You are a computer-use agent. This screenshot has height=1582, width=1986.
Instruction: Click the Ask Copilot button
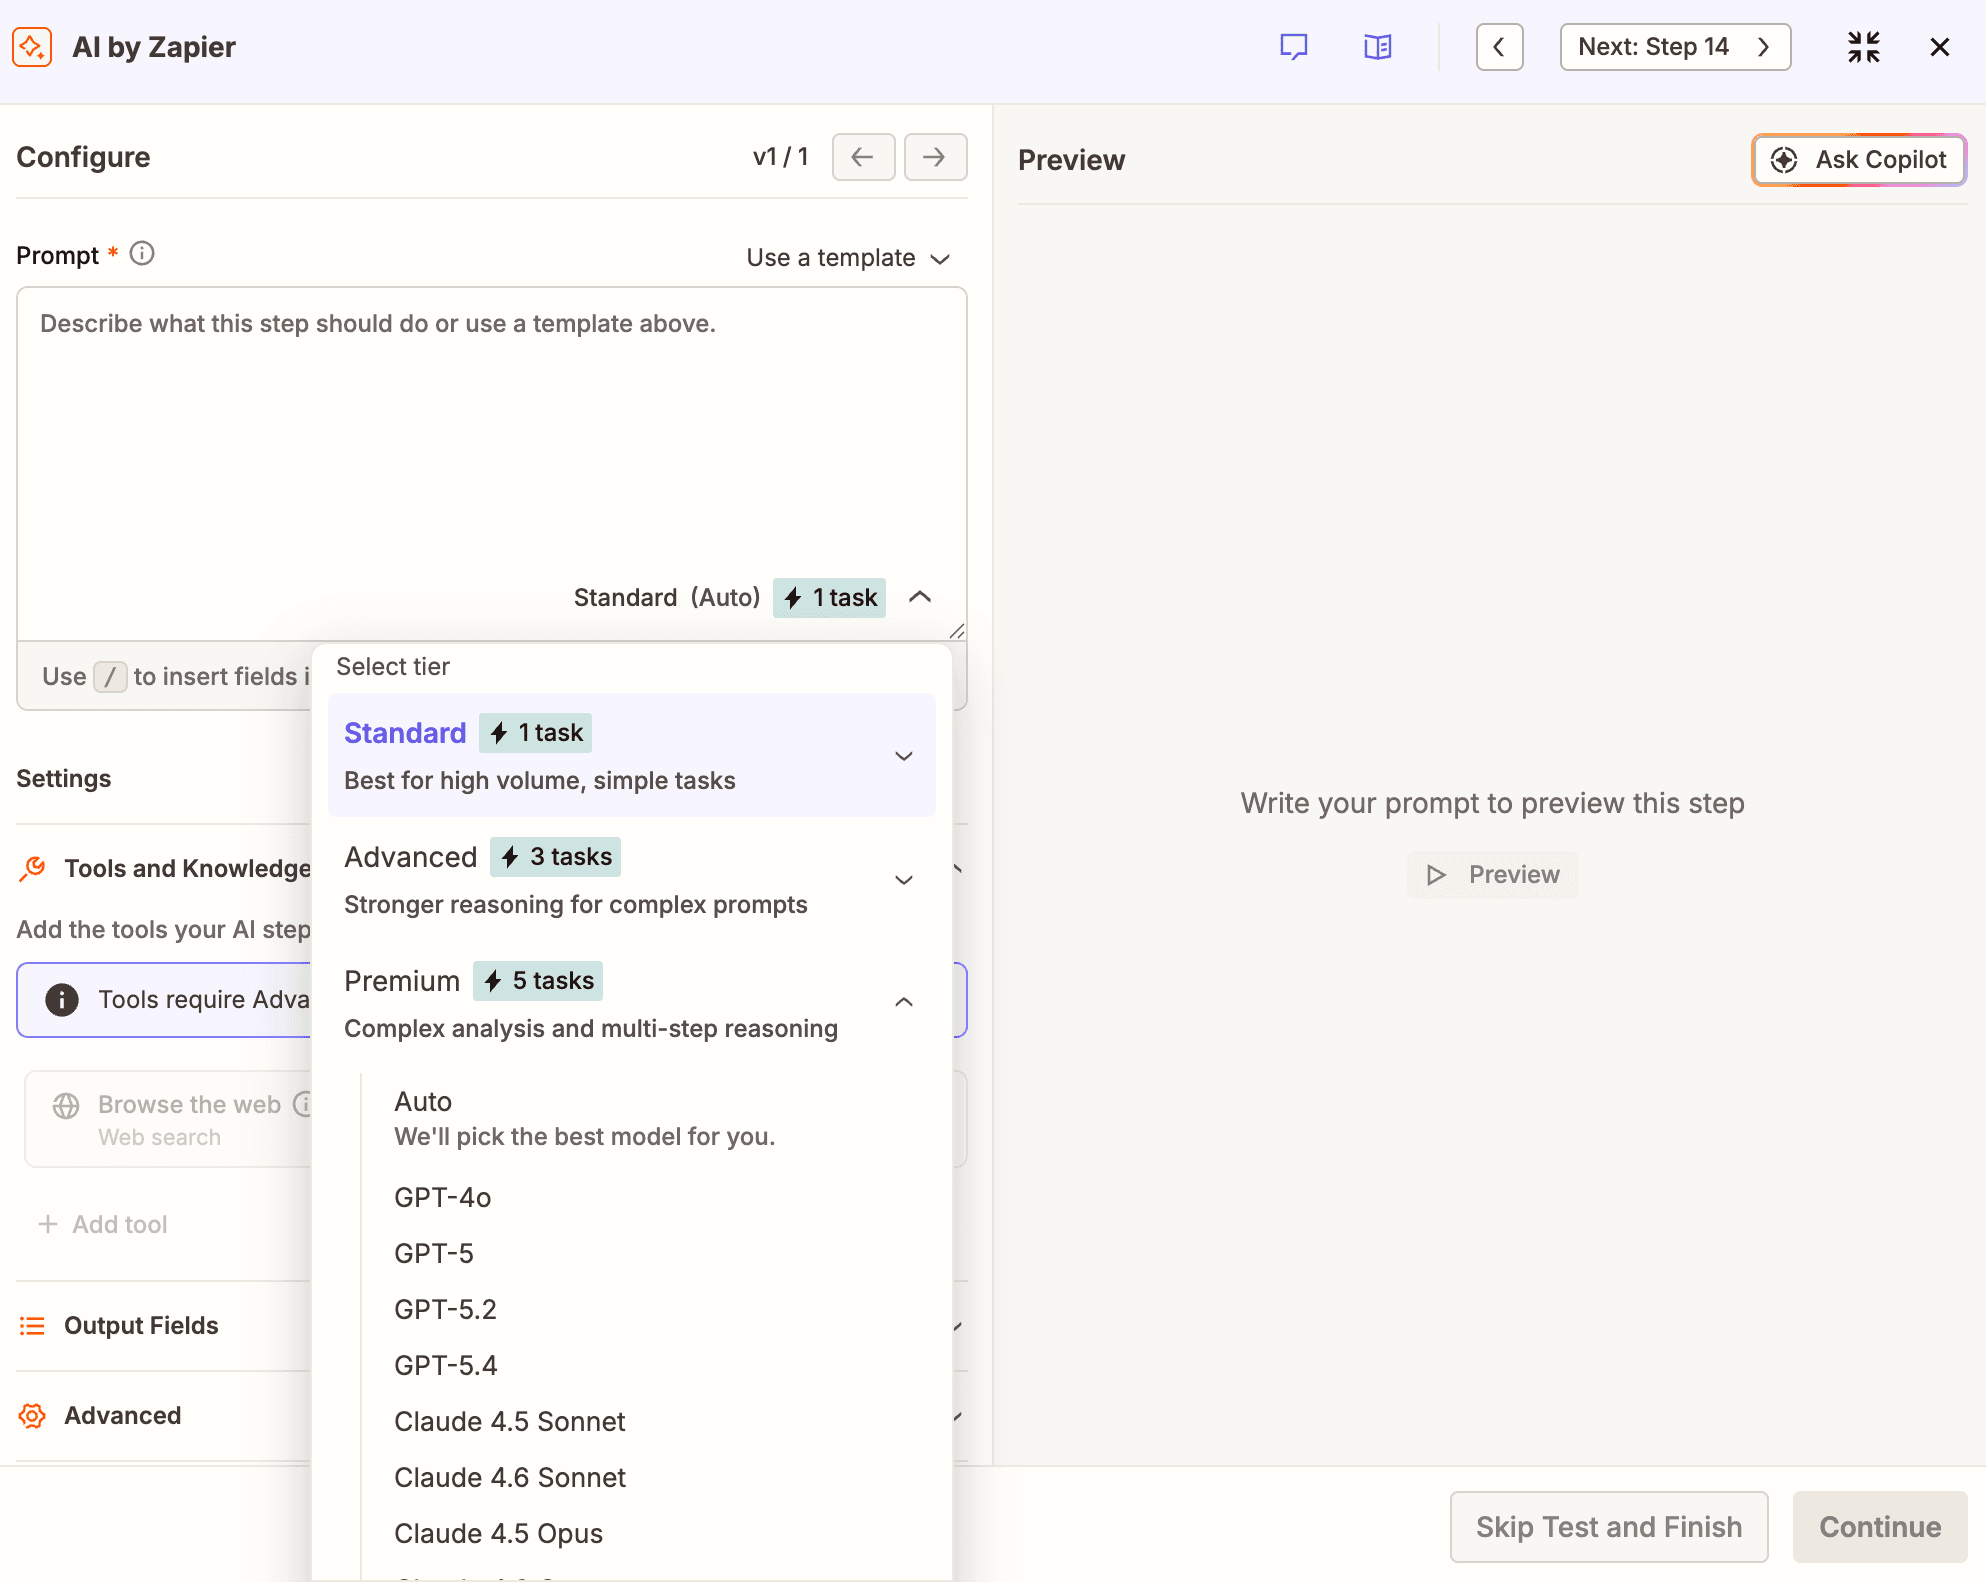(x=1859, y=160)
